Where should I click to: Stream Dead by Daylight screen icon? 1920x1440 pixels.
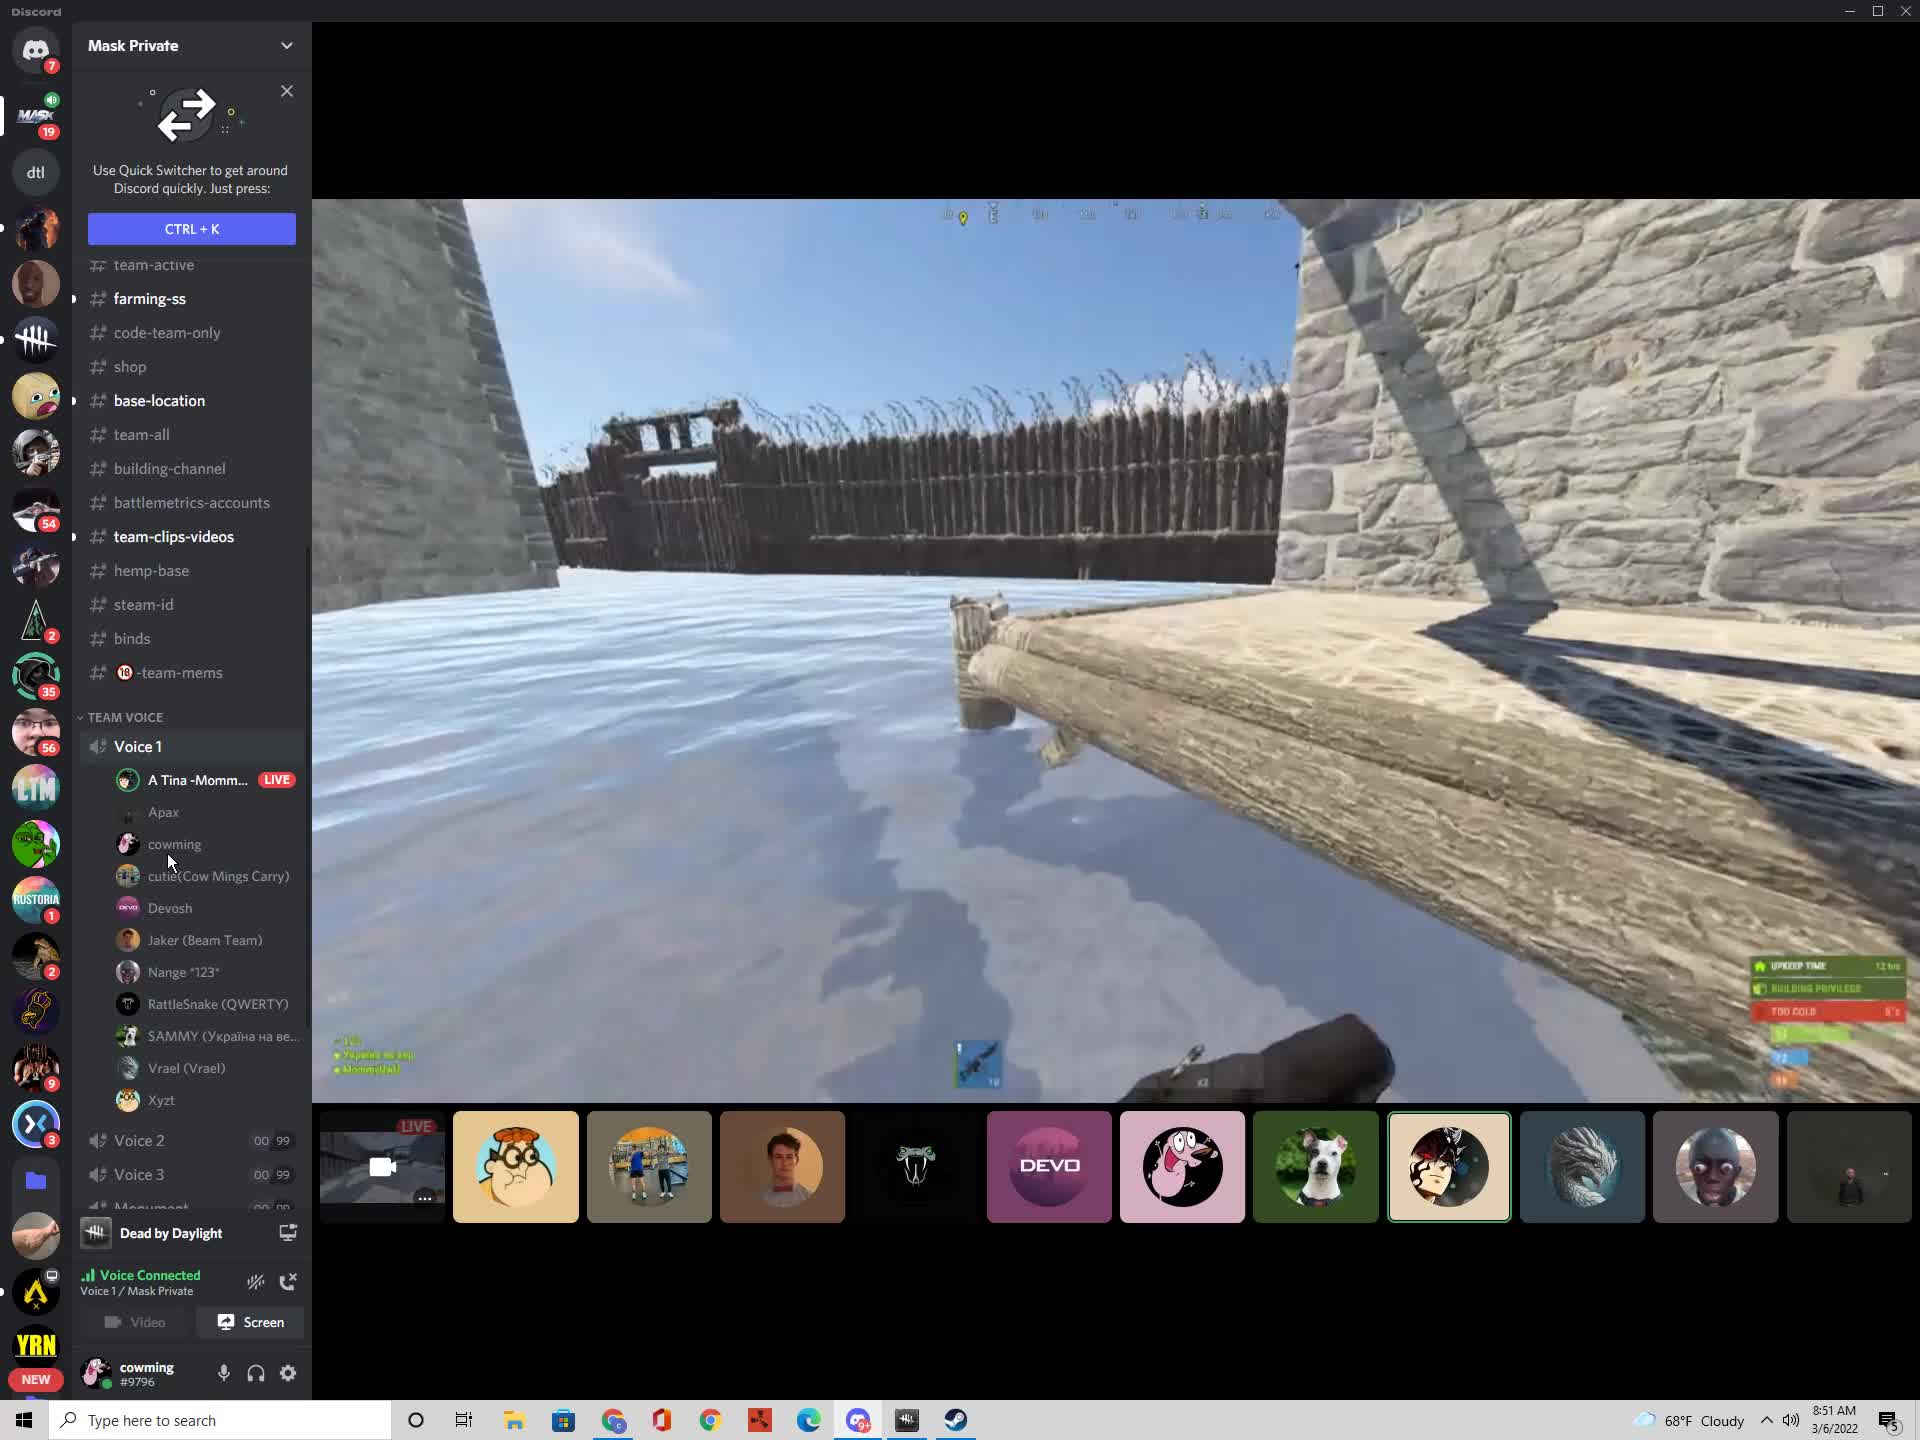[288, 1233]
